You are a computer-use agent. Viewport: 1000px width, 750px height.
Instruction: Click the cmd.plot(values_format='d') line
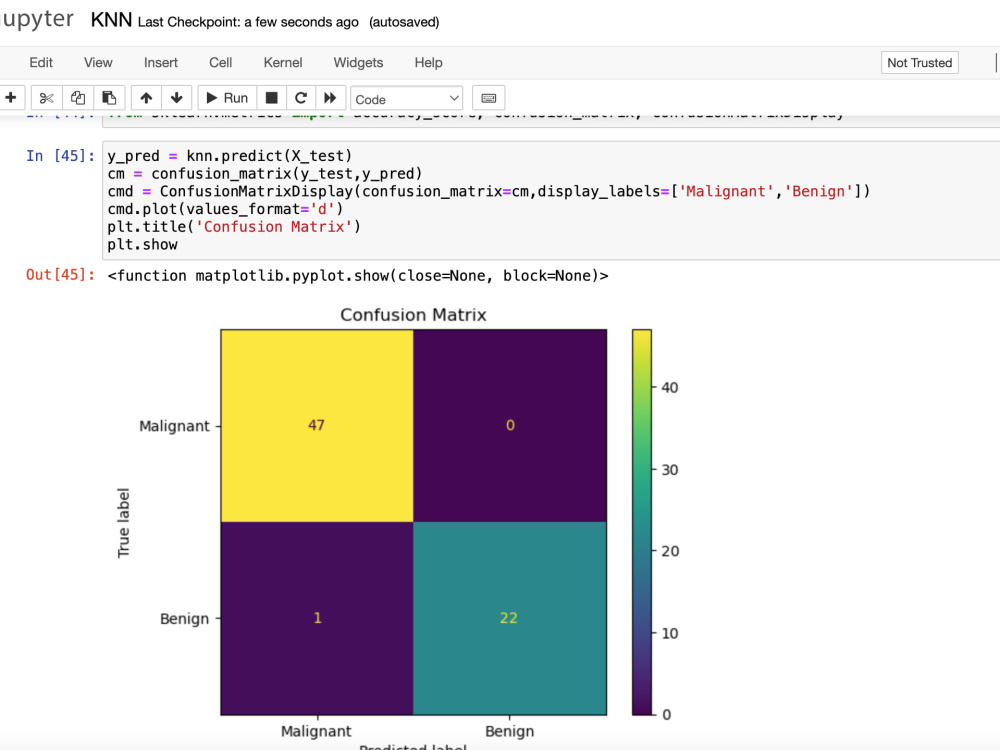pos(225,209)
